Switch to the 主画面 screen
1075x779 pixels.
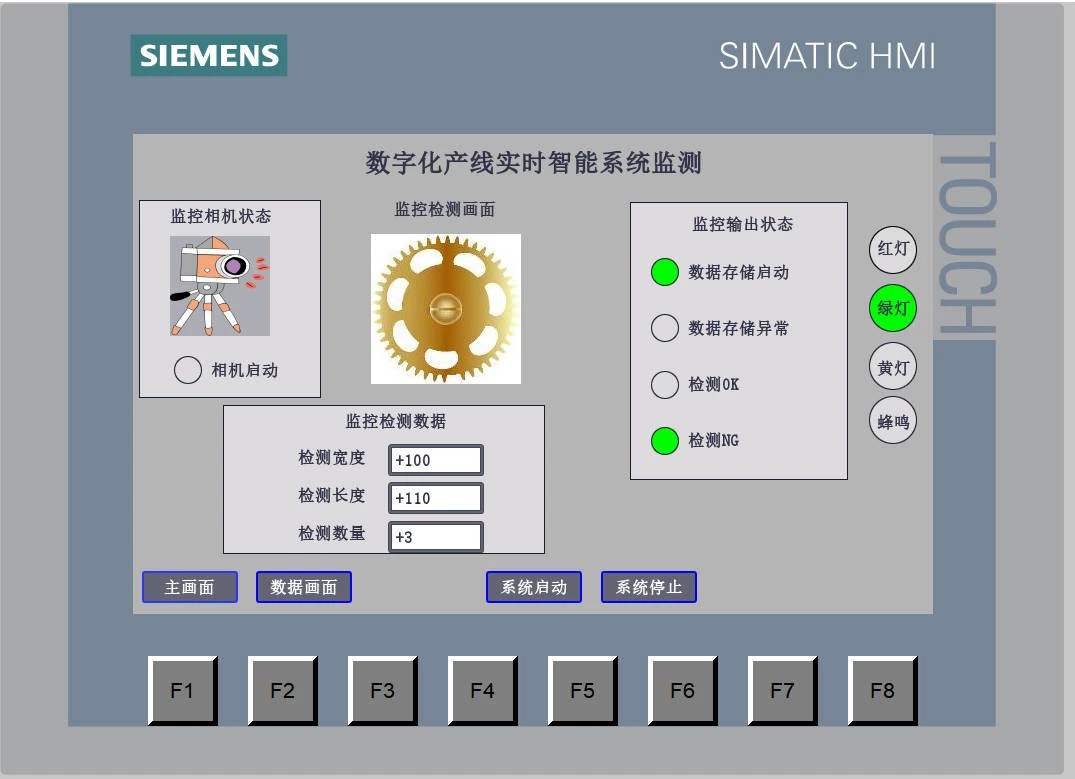point(189,587)
